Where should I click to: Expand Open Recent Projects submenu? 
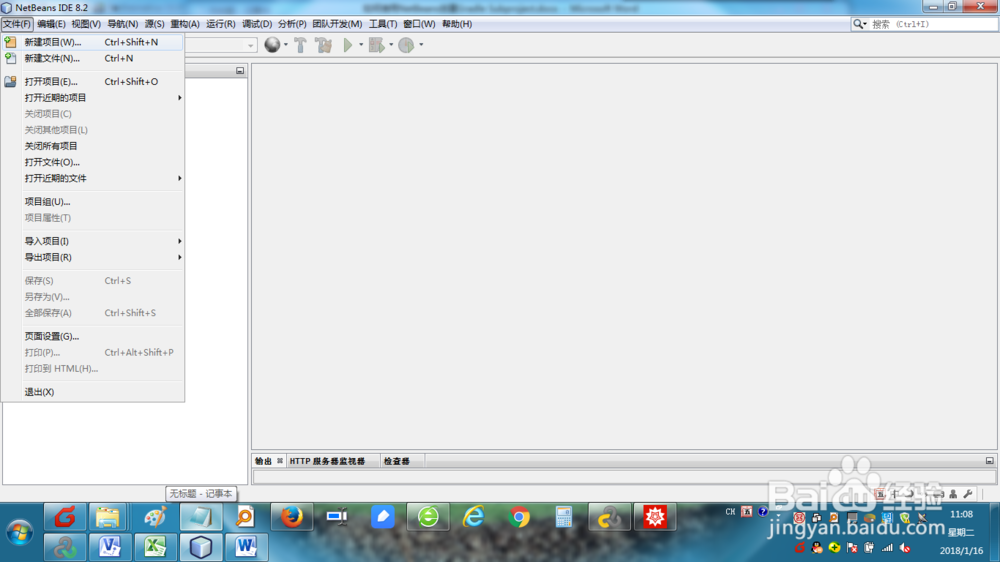(x=93, y=98)
